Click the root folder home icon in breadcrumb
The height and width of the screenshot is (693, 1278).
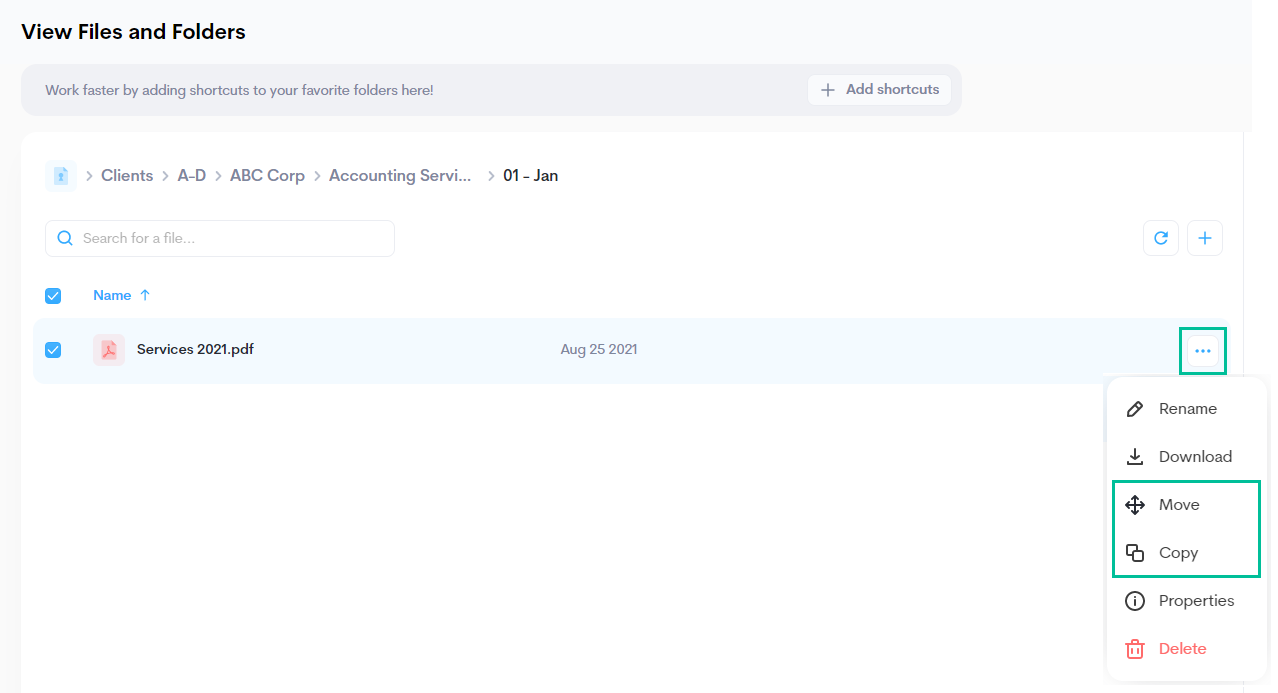pos(61,176)
